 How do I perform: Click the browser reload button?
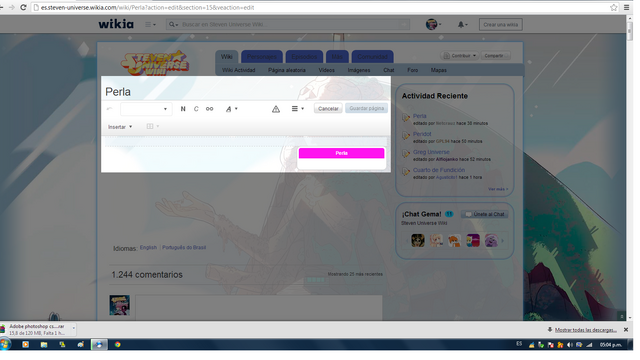pos(23,7)
